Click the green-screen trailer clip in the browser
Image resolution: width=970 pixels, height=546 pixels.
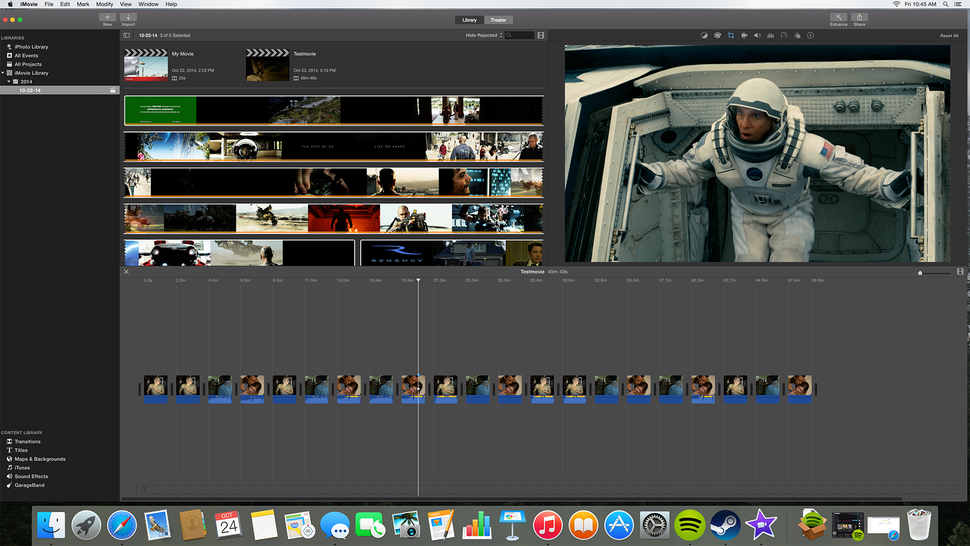click(160, 110)
